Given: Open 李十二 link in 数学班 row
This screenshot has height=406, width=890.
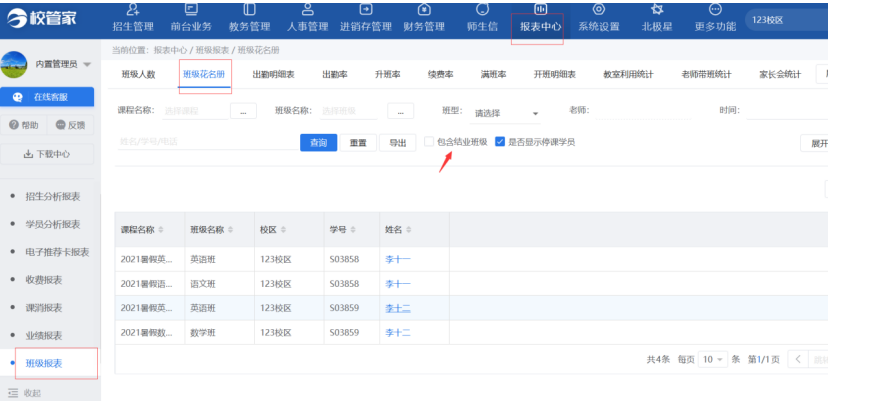Looking at the screenshot, I should pyautogui.click(x=398, y=333).
